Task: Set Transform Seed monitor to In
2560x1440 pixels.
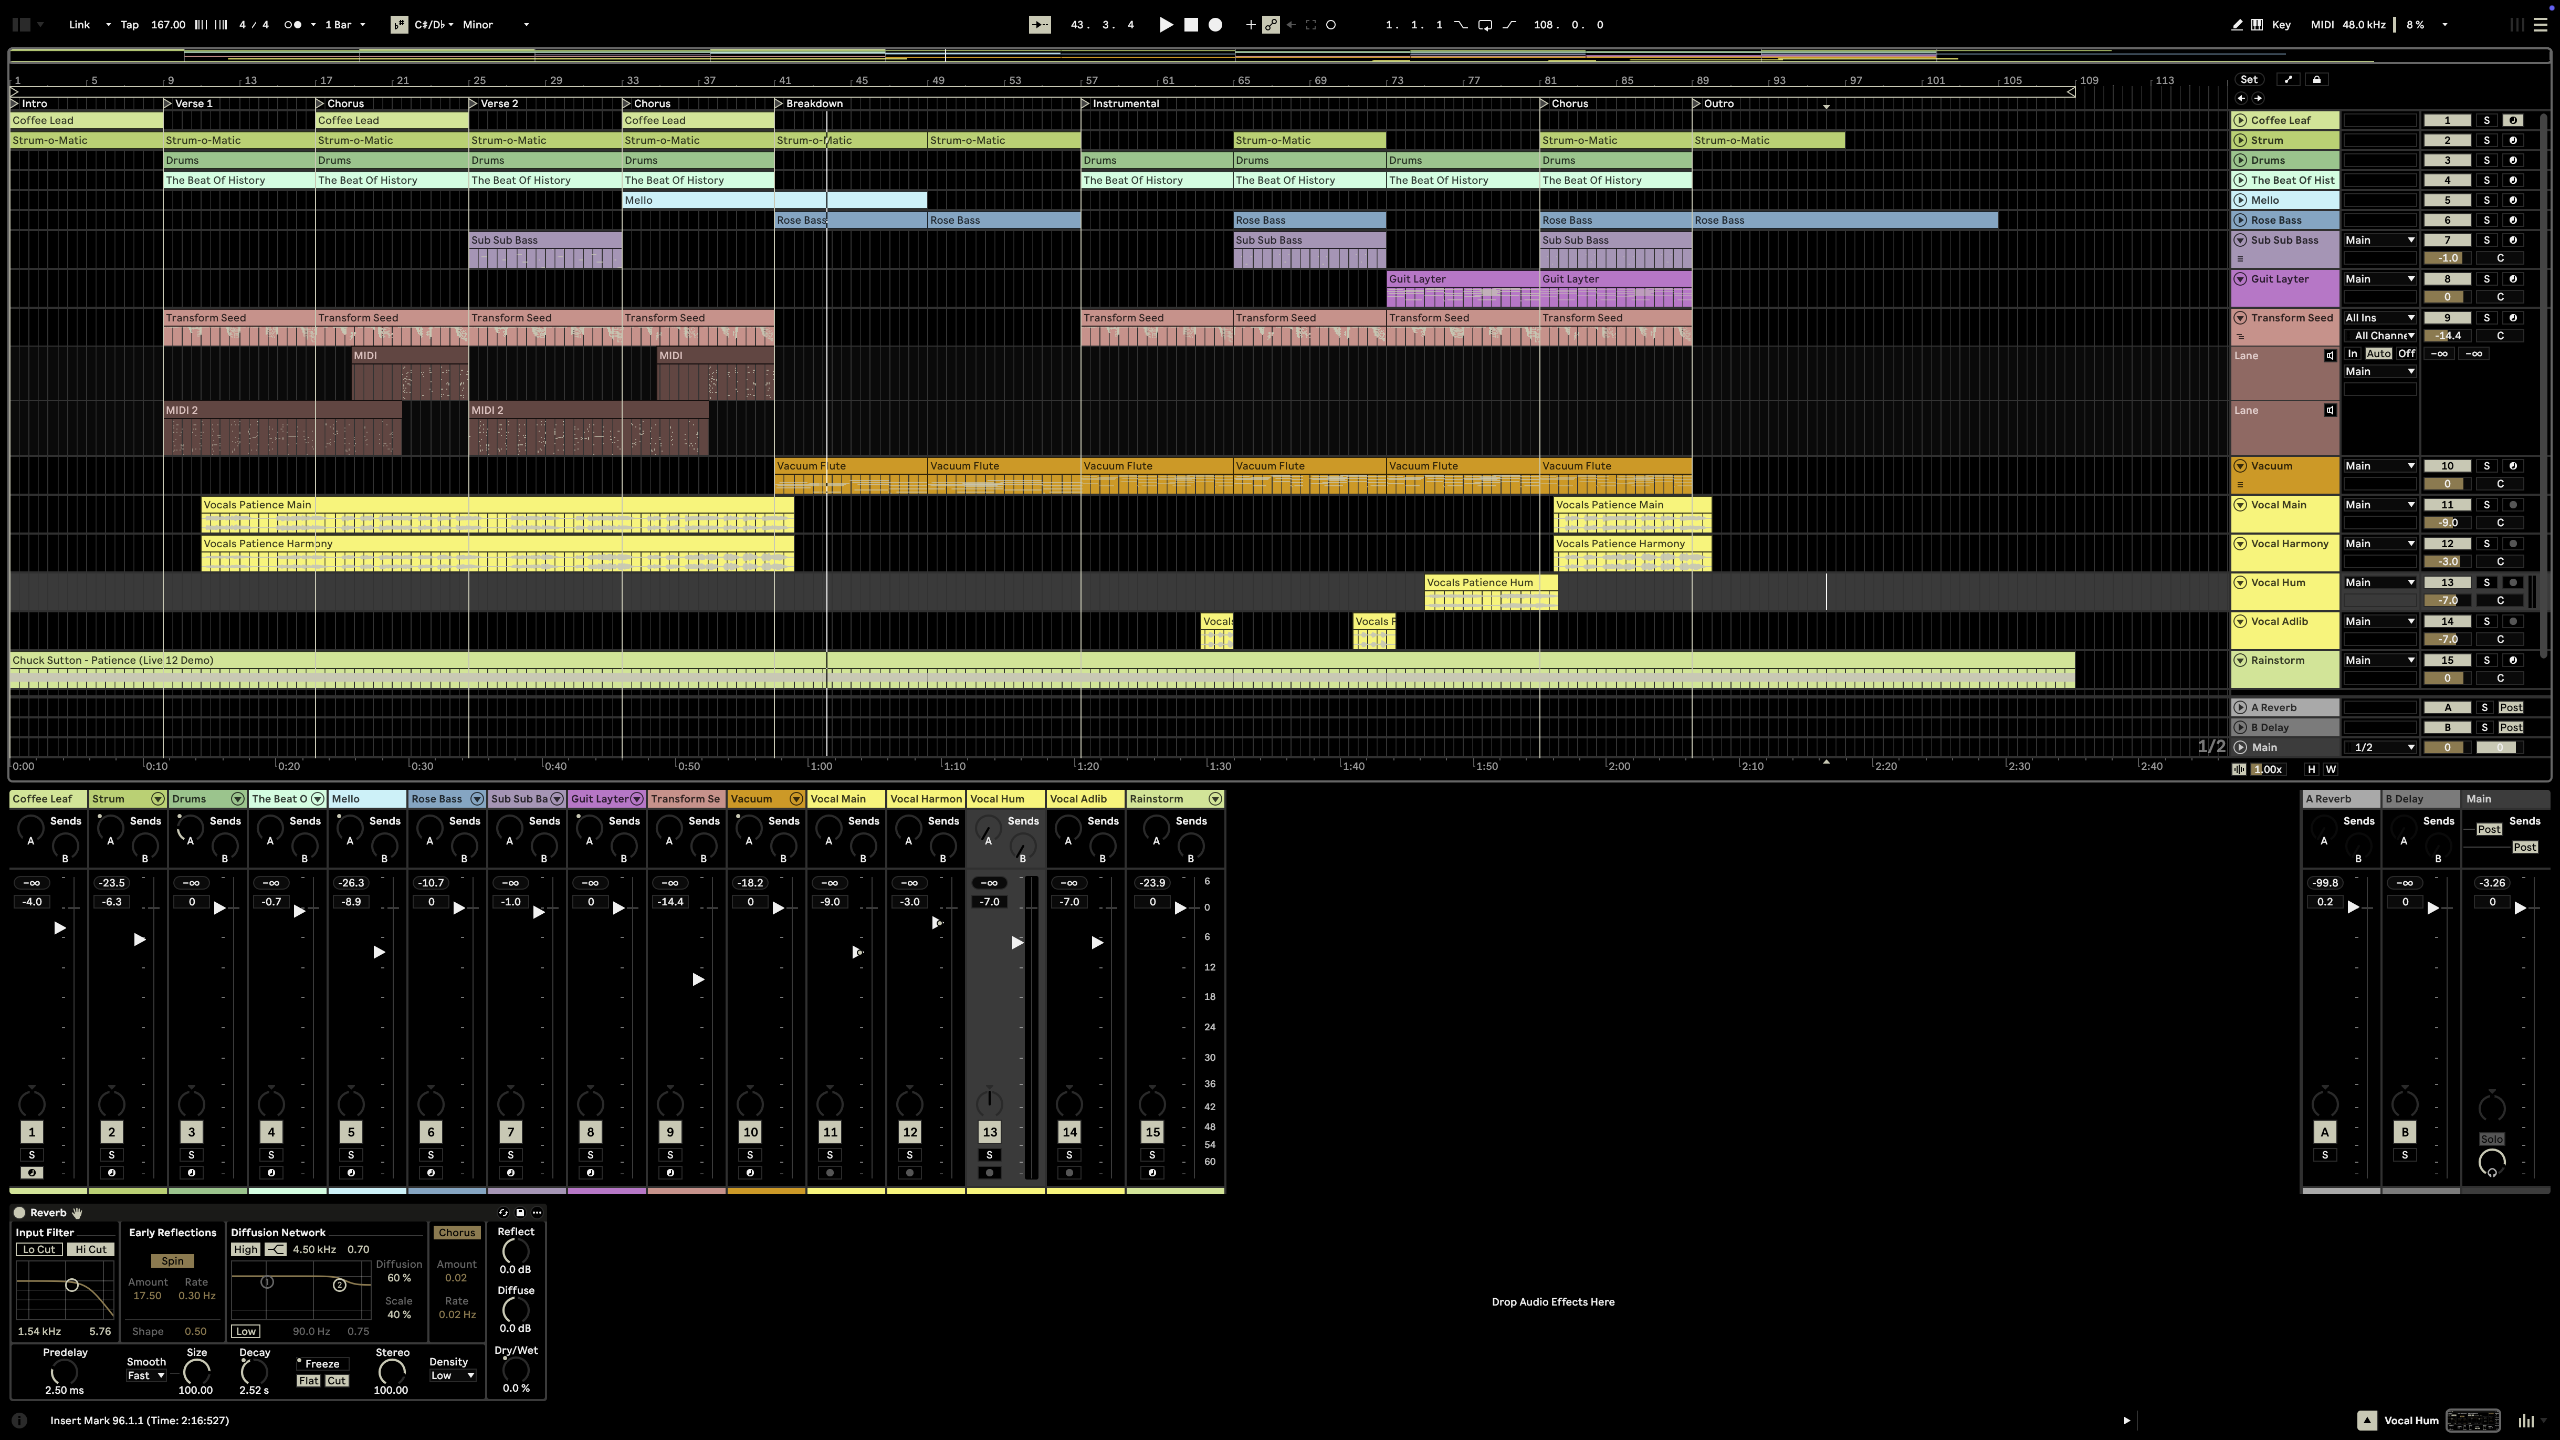Action: pos(2353,354)
